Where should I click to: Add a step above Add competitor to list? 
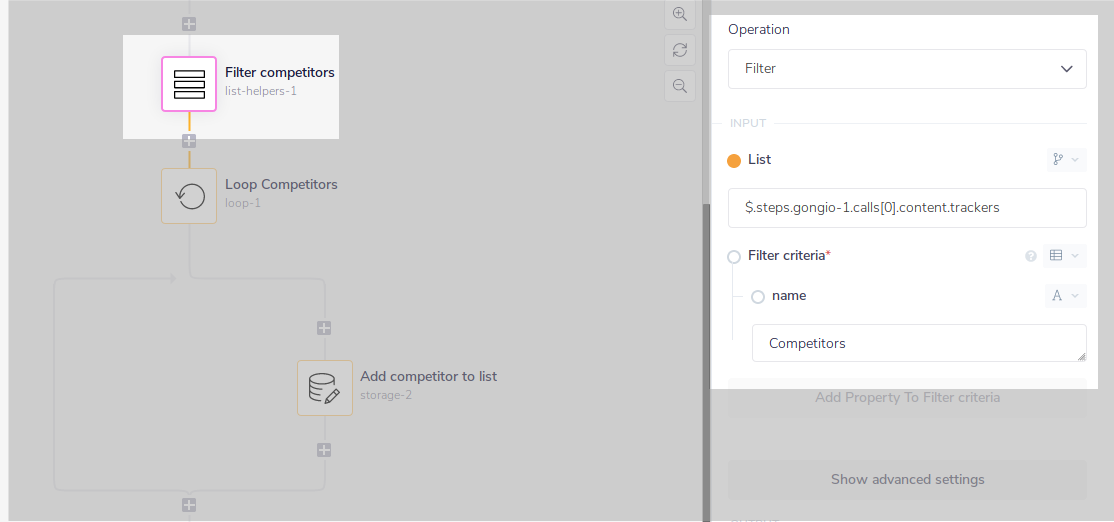click(324, 328)
